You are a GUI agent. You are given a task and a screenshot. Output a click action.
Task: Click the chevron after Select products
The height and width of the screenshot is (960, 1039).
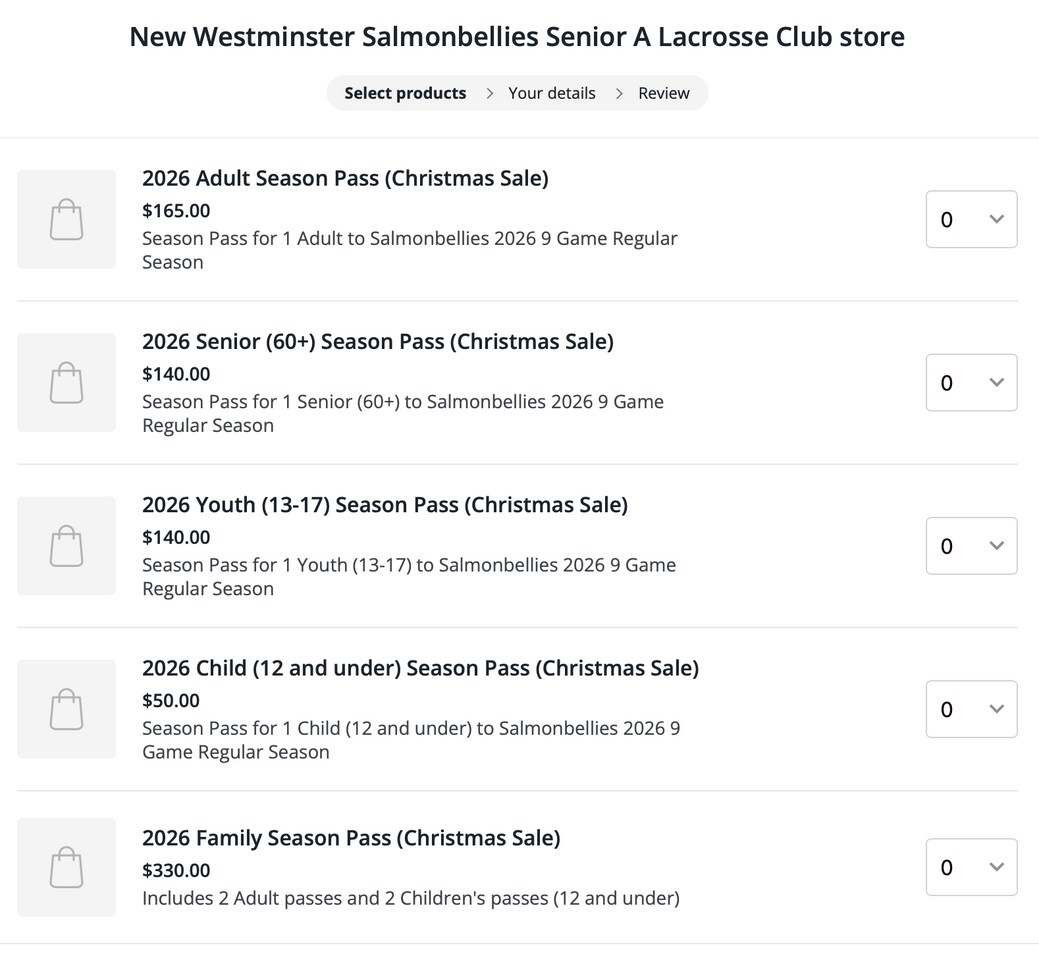[x=489, y=93]
